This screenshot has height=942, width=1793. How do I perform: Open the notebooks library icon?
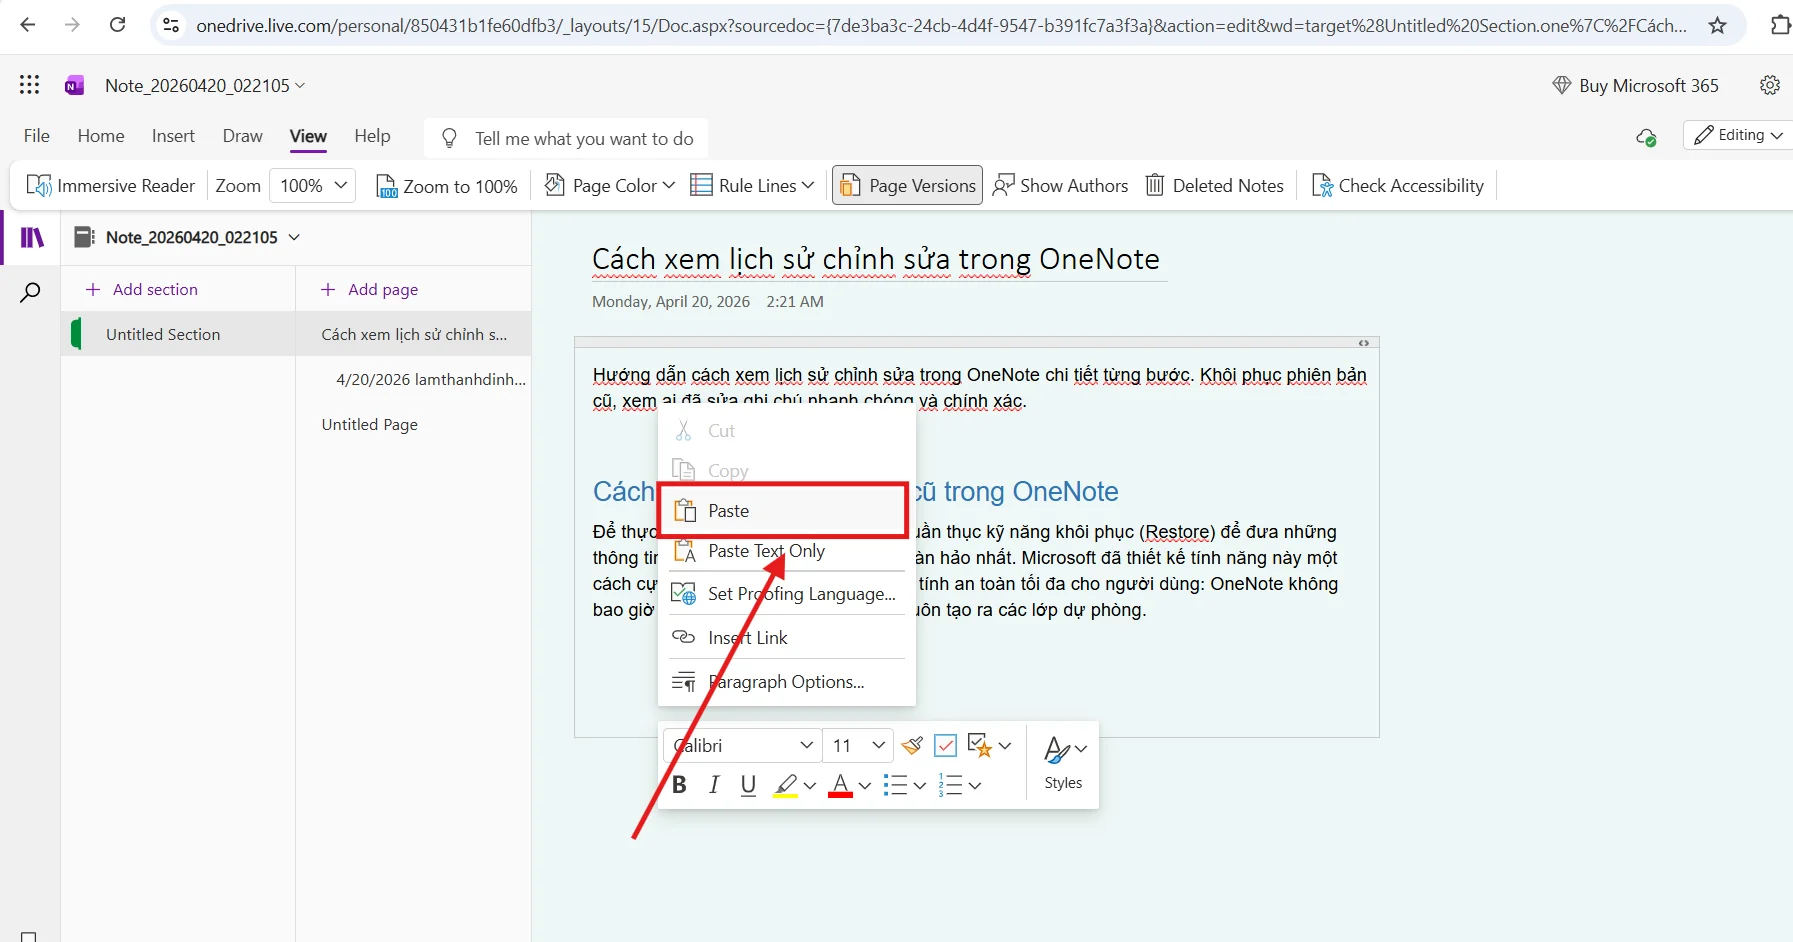[32, 237]
